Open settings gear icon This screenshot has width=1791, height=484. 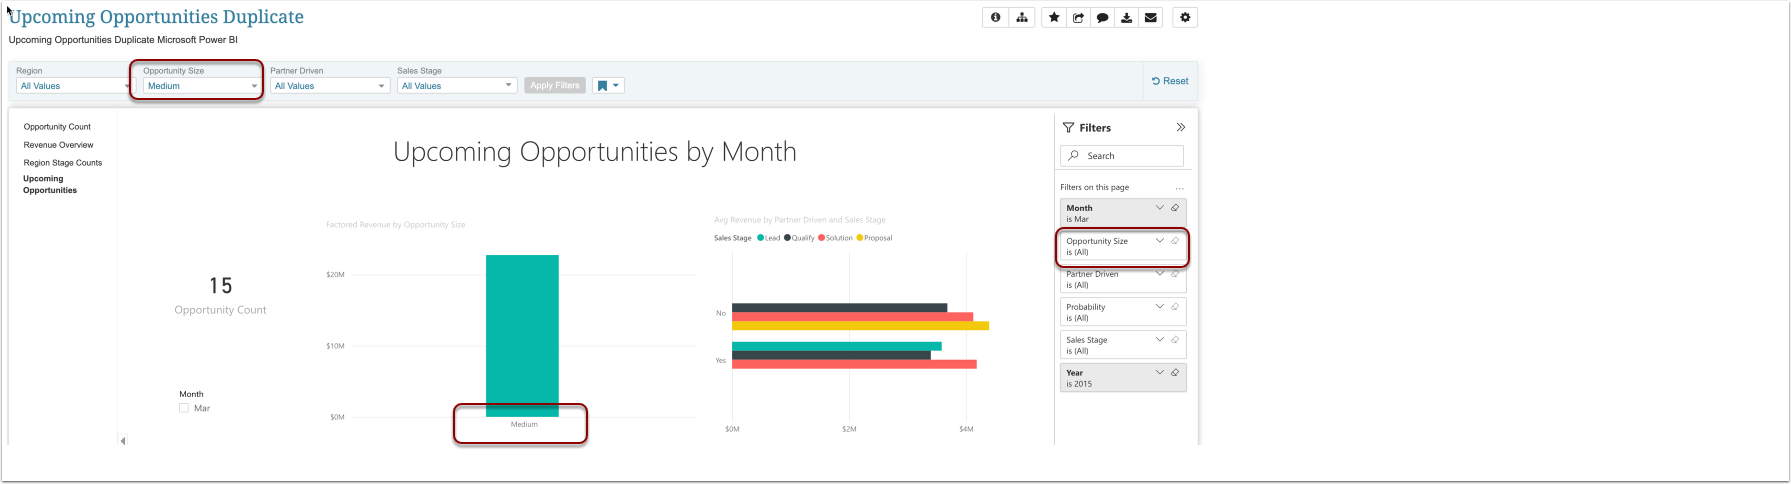1185,18
